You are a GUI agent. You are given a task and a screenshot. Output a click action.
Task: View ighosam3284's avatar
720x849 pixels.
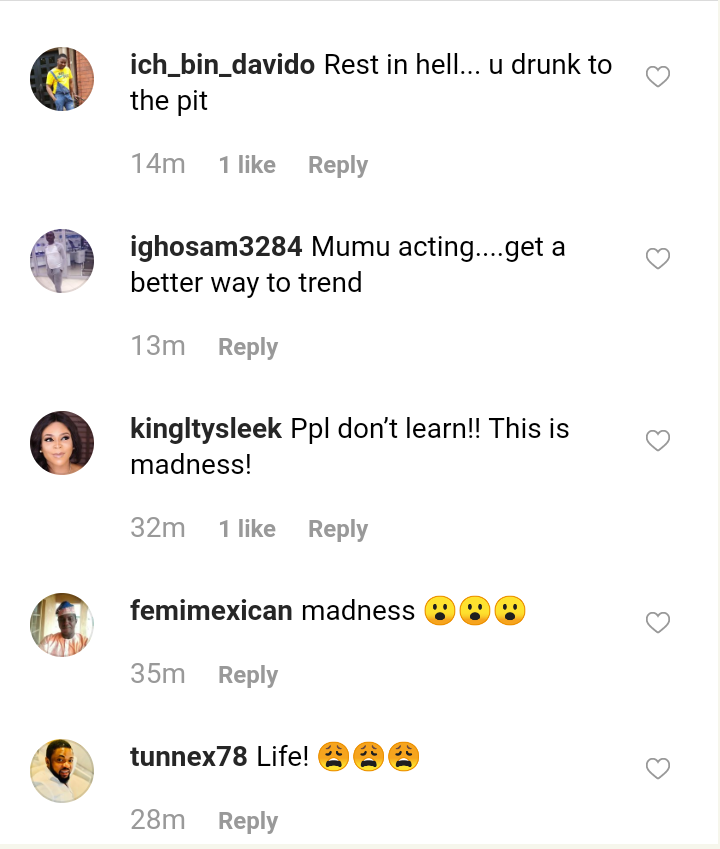62,261
